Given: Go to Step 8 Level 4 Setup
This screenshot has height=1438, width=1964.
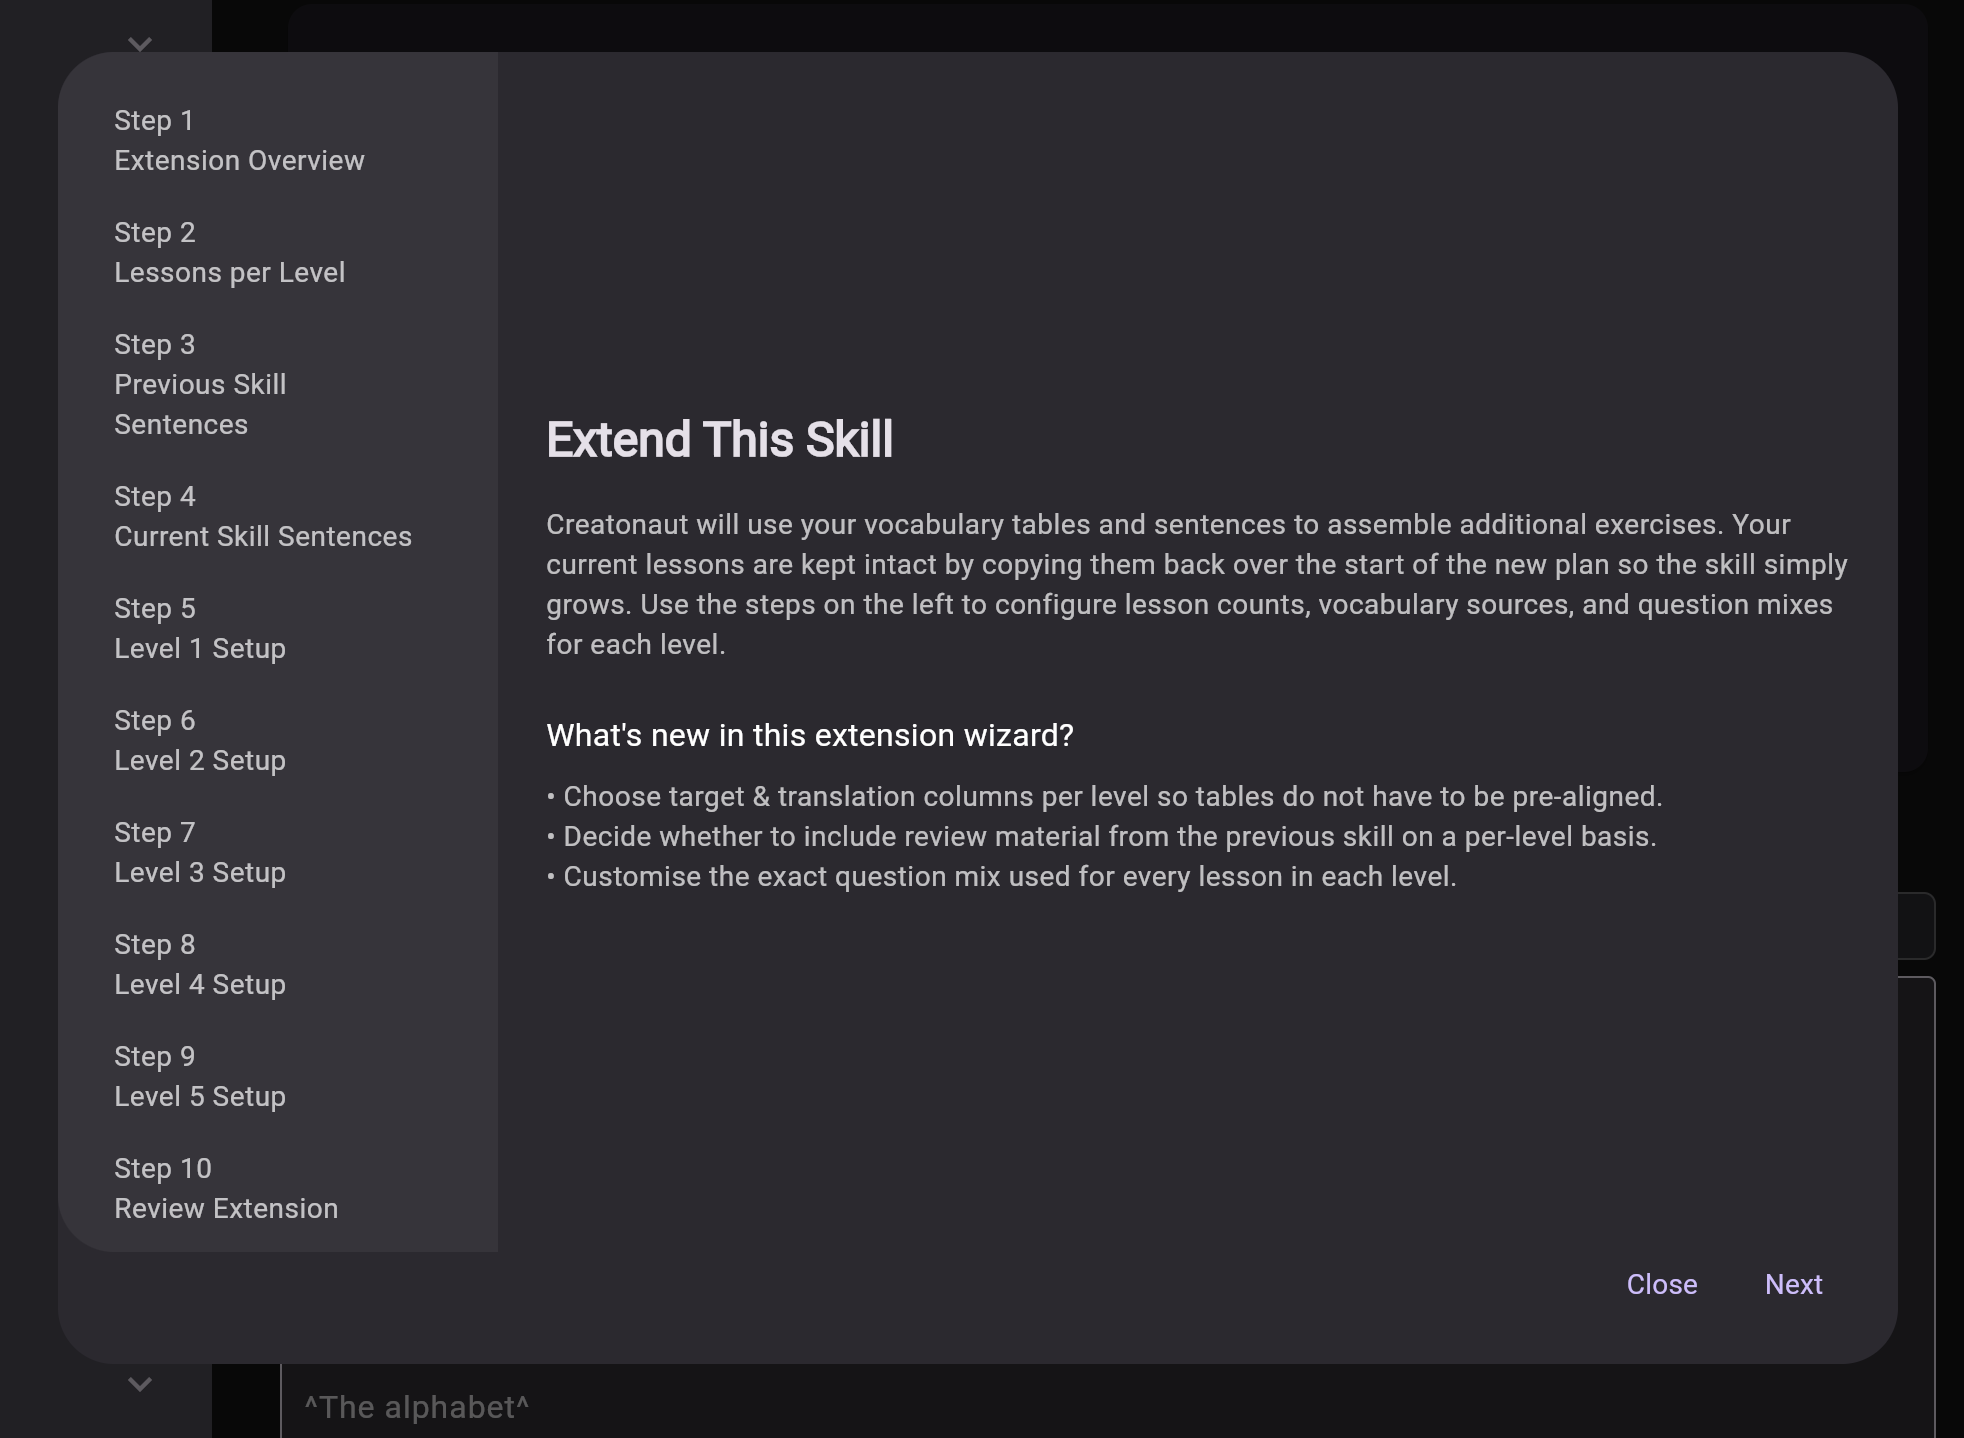Looking at the screenshot, I should point(200,965).
